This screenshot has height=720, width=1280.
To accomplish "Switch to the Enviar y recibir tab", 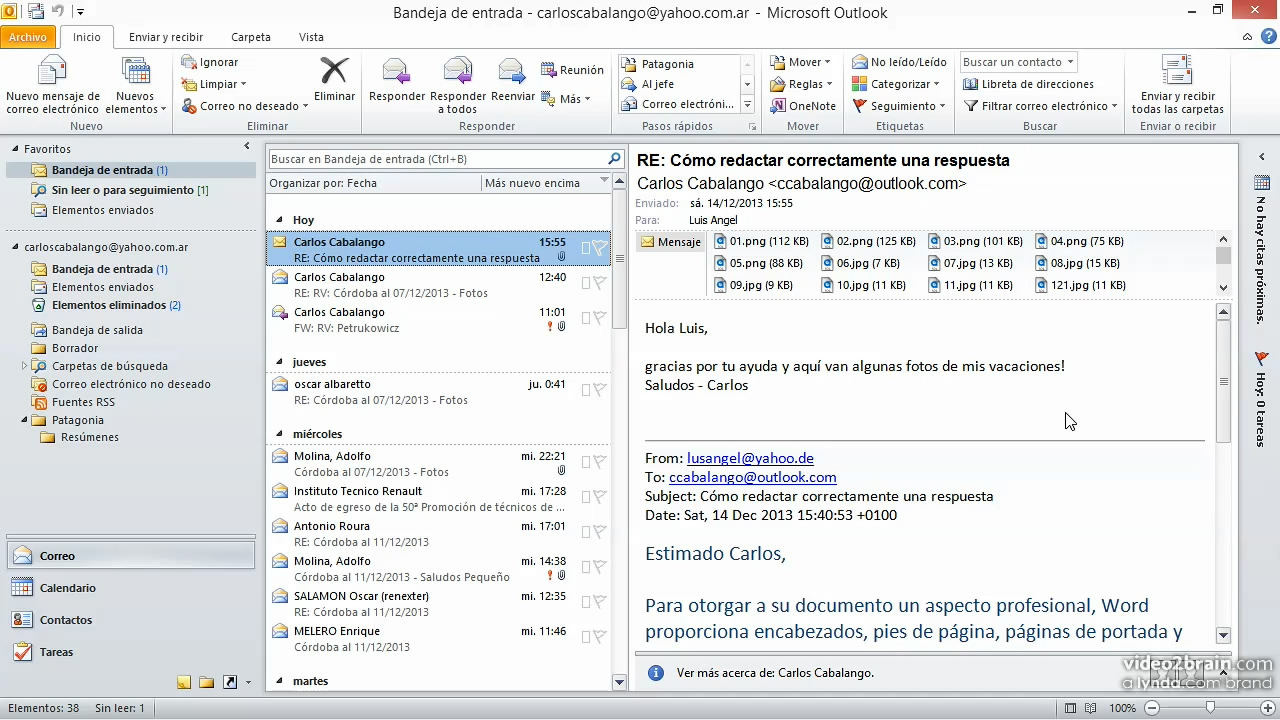I will tap(166, 37).
